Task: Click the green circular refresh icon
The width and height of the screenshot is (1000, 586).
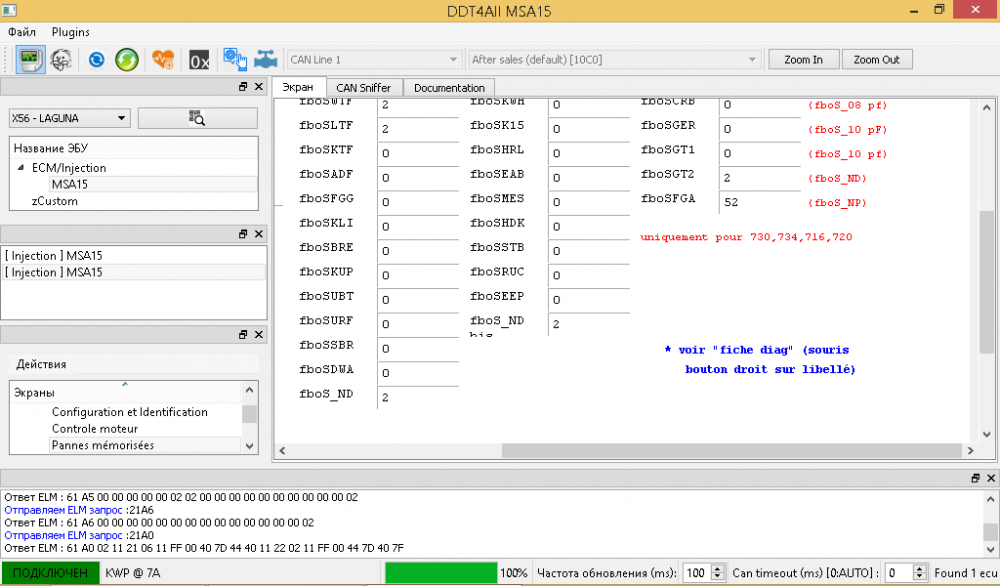Action: tap(127, 60)
